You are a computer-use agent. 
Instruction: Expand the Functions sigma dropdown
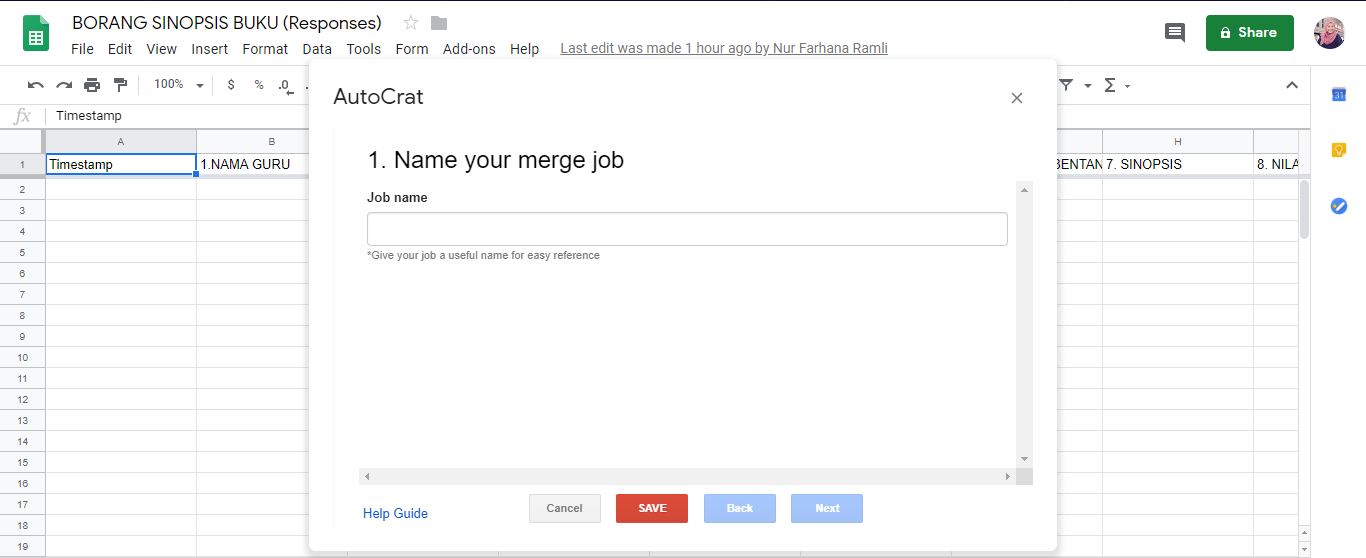pyautogui.click(x=1115, y=85)
